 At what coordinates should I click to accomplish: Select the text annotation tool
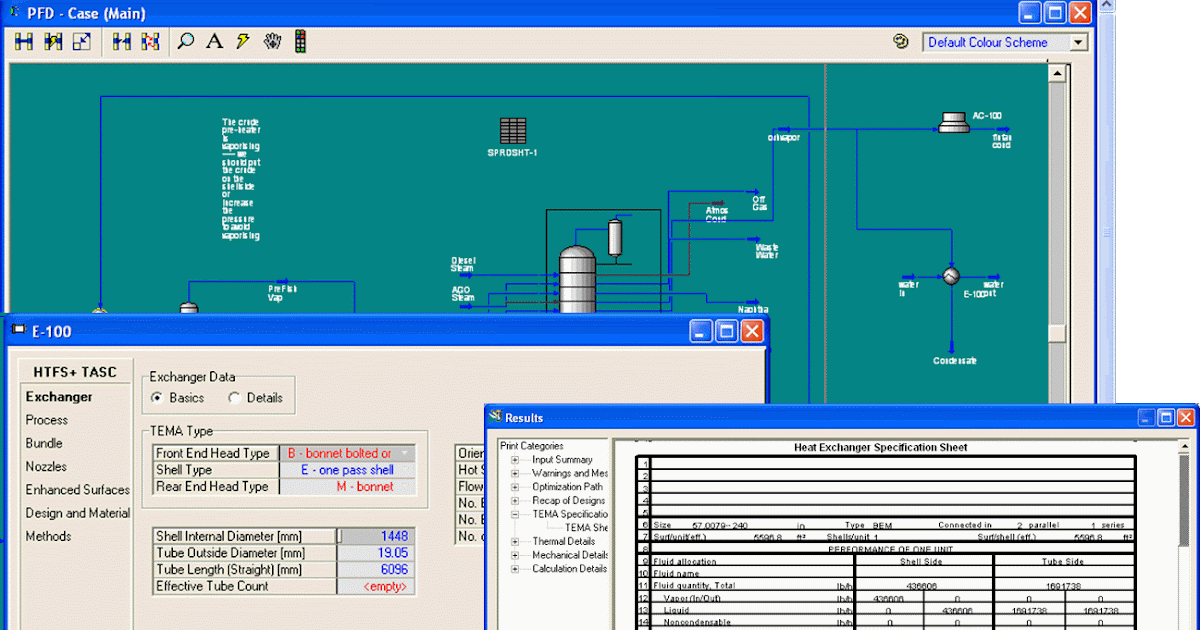point(213,42)
